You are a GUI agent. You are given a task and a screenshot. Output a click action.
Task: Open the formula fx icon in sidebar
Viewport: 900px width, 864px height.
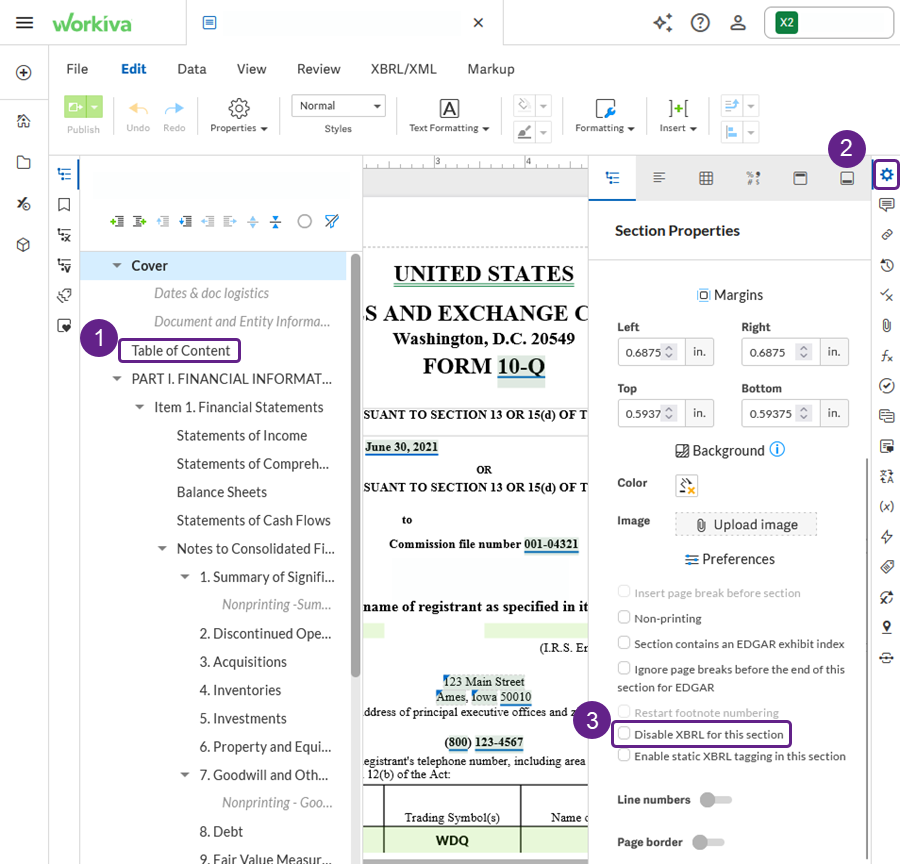pos(886,356)
